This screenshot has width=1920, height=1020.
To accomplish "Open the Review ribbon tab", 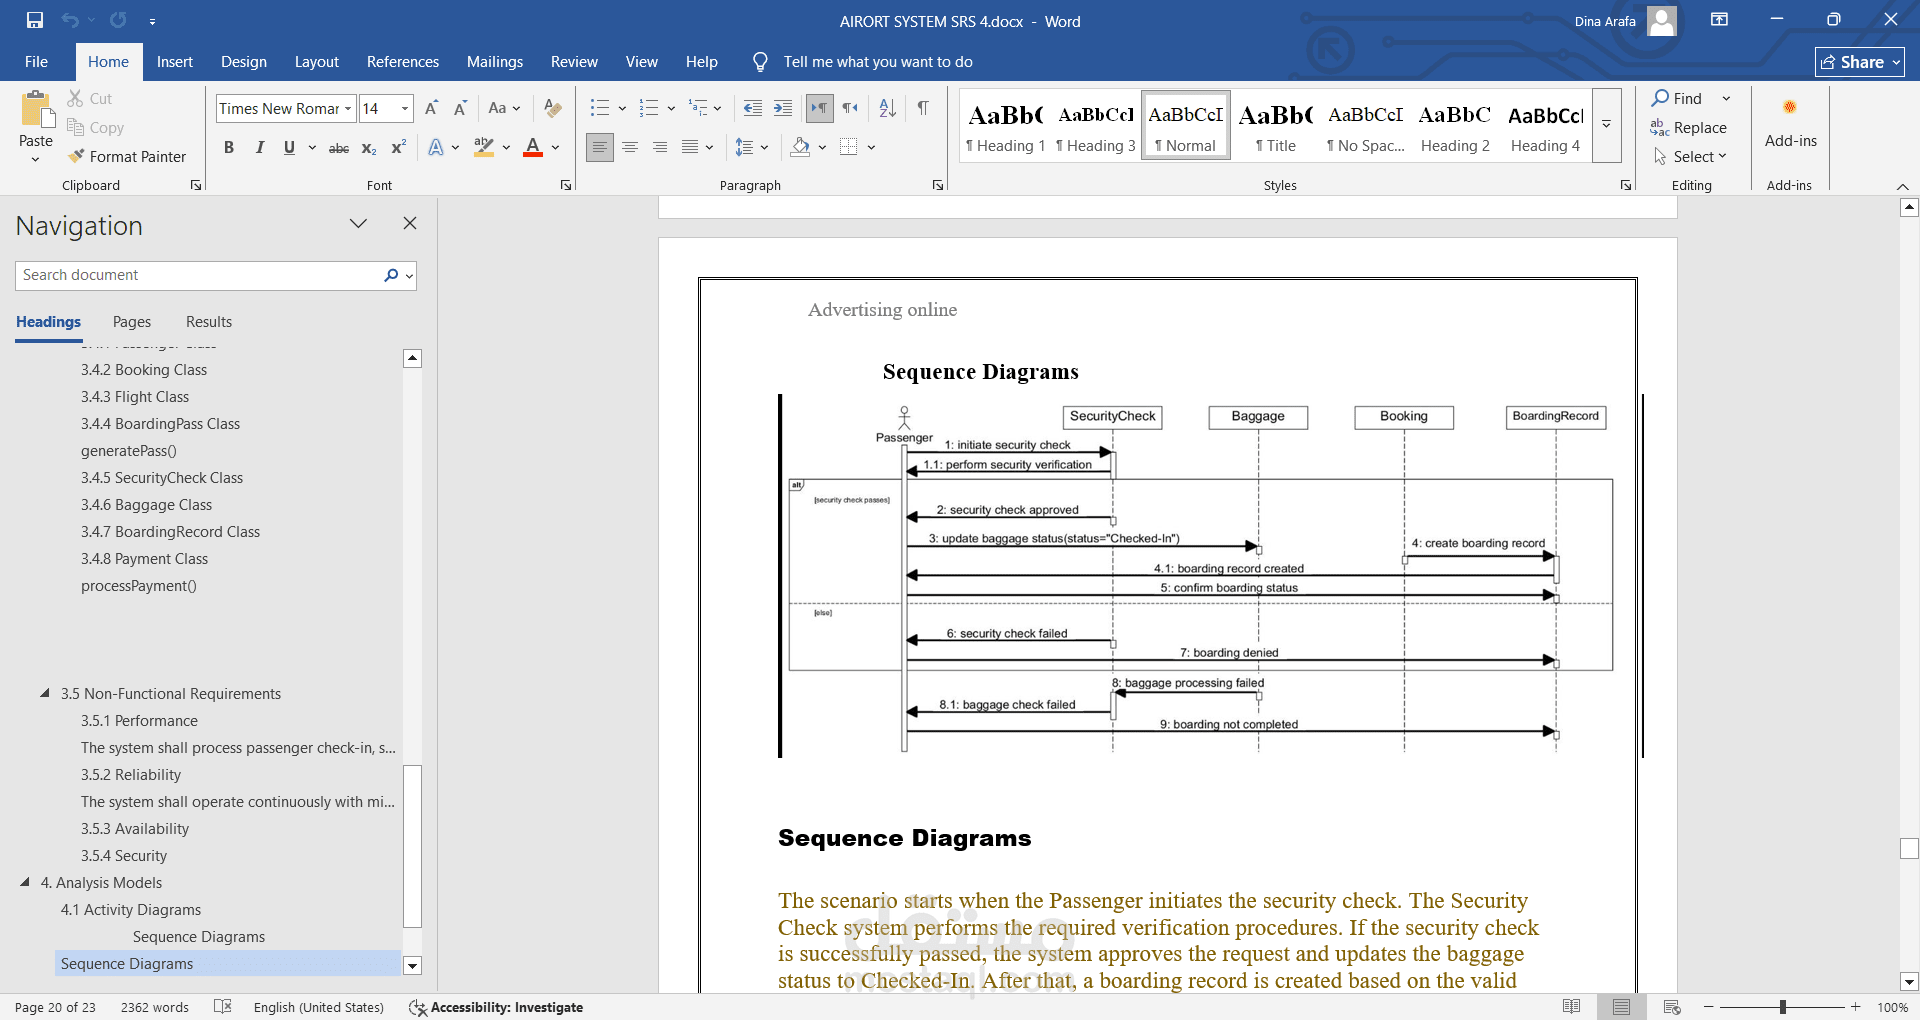I will tap(574, 62).
